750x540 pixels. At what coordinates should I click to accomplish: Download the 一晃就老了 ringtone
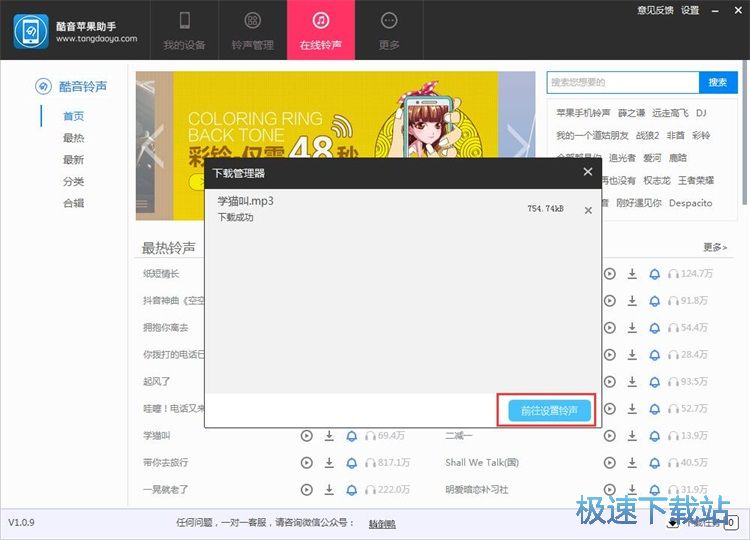(x=329, y=489)
